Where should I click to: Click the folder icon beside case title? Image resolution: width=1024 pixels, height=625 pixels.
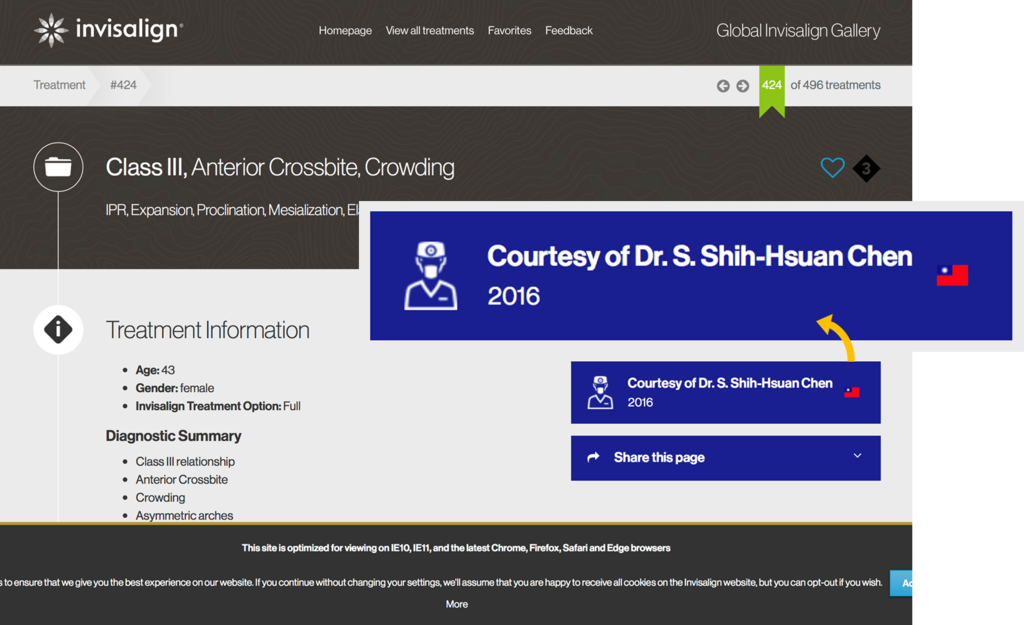click(x=58, y=167)
